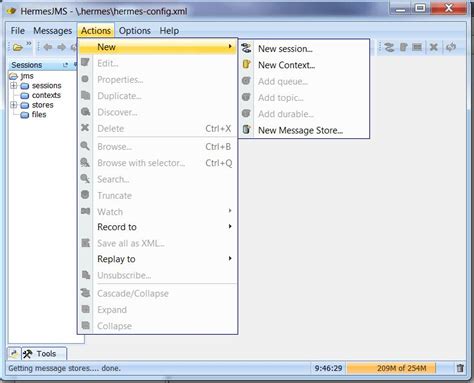Click the Delete entry in Actions menu

157,129
